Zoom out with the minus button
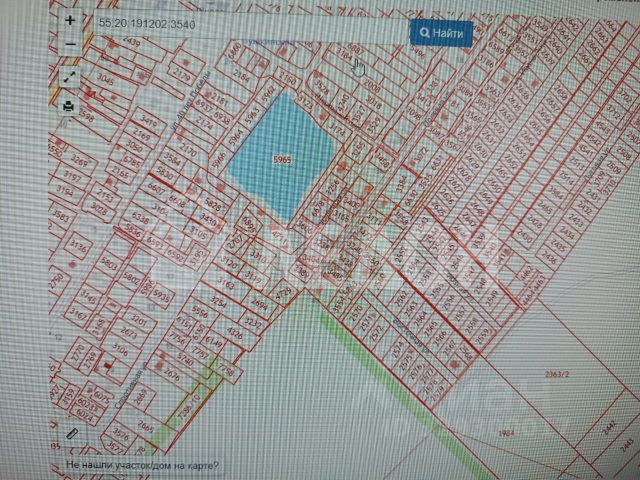 point(71,44)
